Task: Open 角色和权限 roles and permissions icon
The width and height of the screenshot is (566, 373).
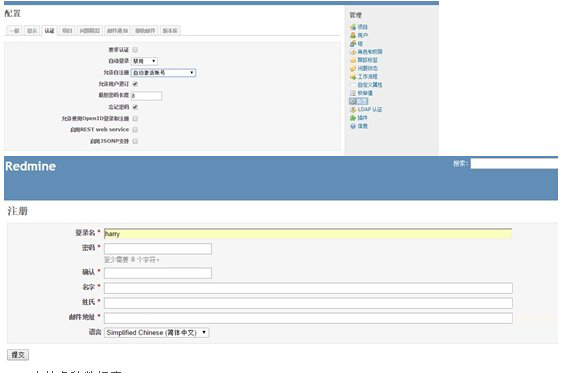Action: click(353, 52)
